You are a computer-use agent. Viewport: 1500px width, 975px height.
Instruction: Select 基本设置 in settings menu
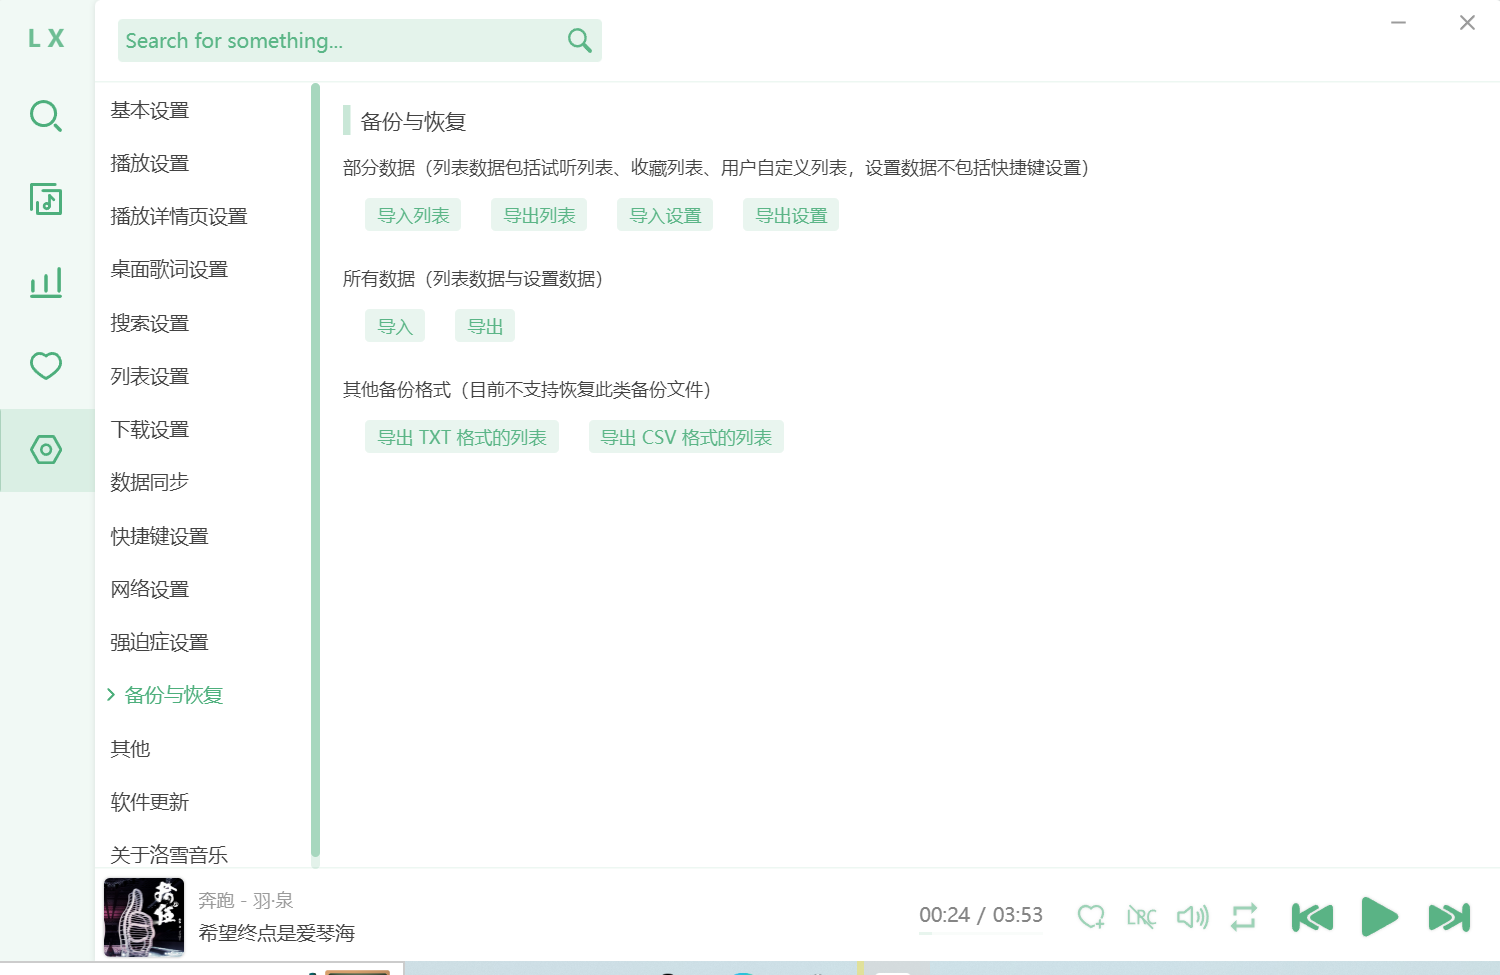point(150,110)
